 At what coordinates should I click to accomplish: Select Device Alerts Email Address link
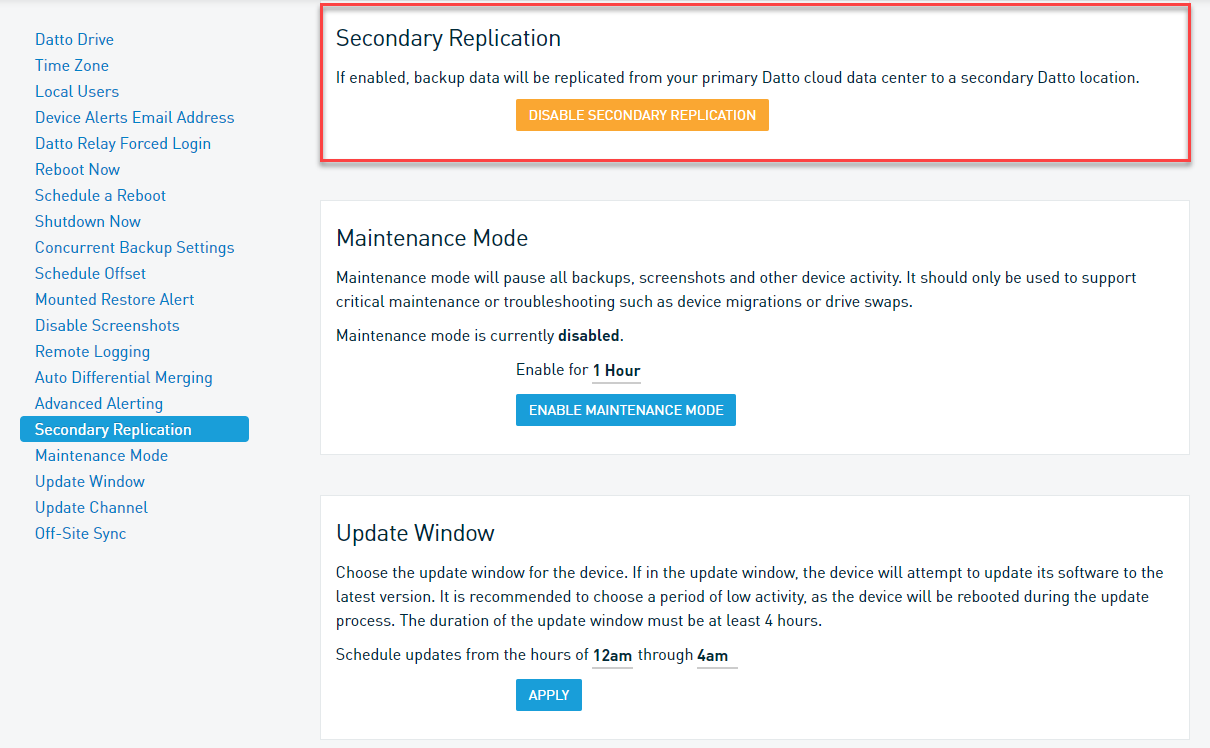pyautogui.click(x=134, y=118)
